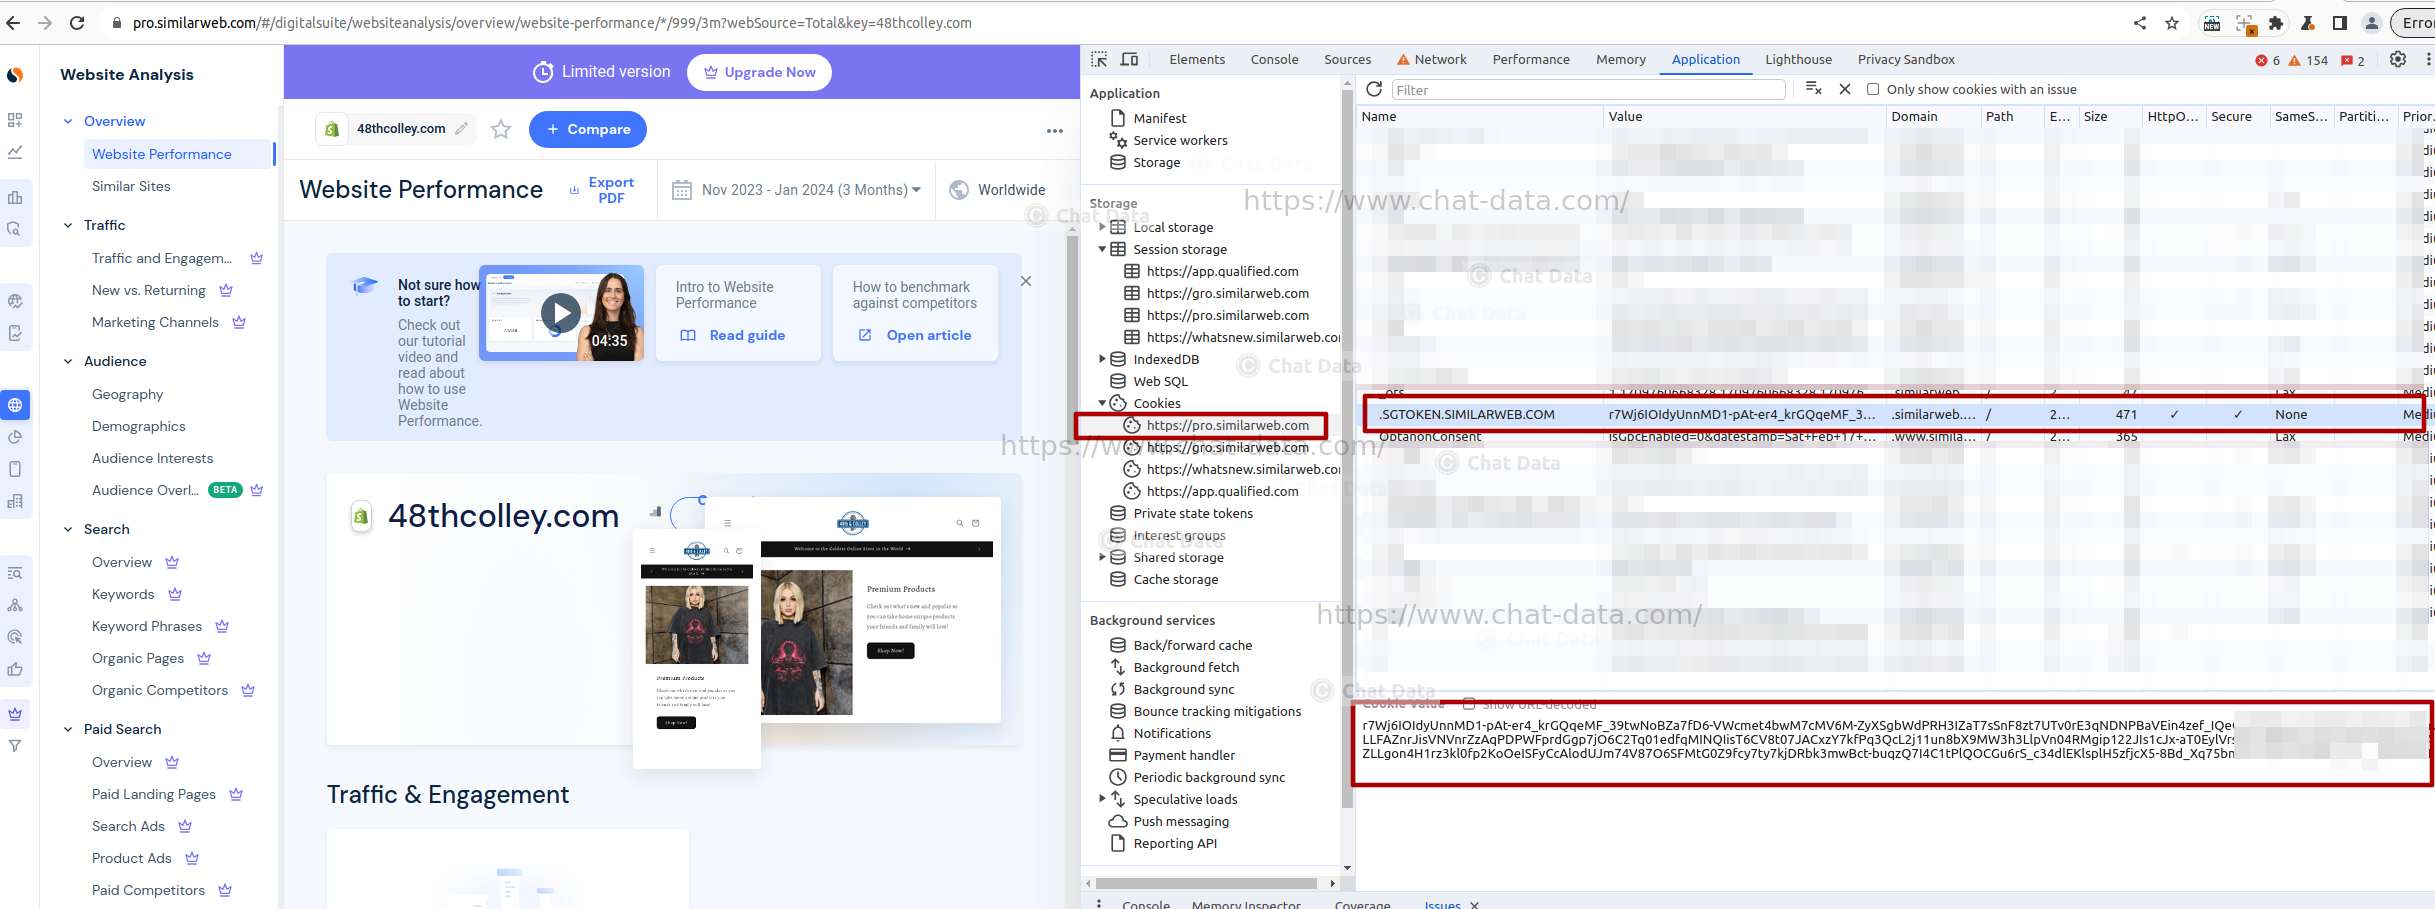Switch to the Lighthouse tab
The width and height of the screenshot is (2435, 909).
(1798, 59)
